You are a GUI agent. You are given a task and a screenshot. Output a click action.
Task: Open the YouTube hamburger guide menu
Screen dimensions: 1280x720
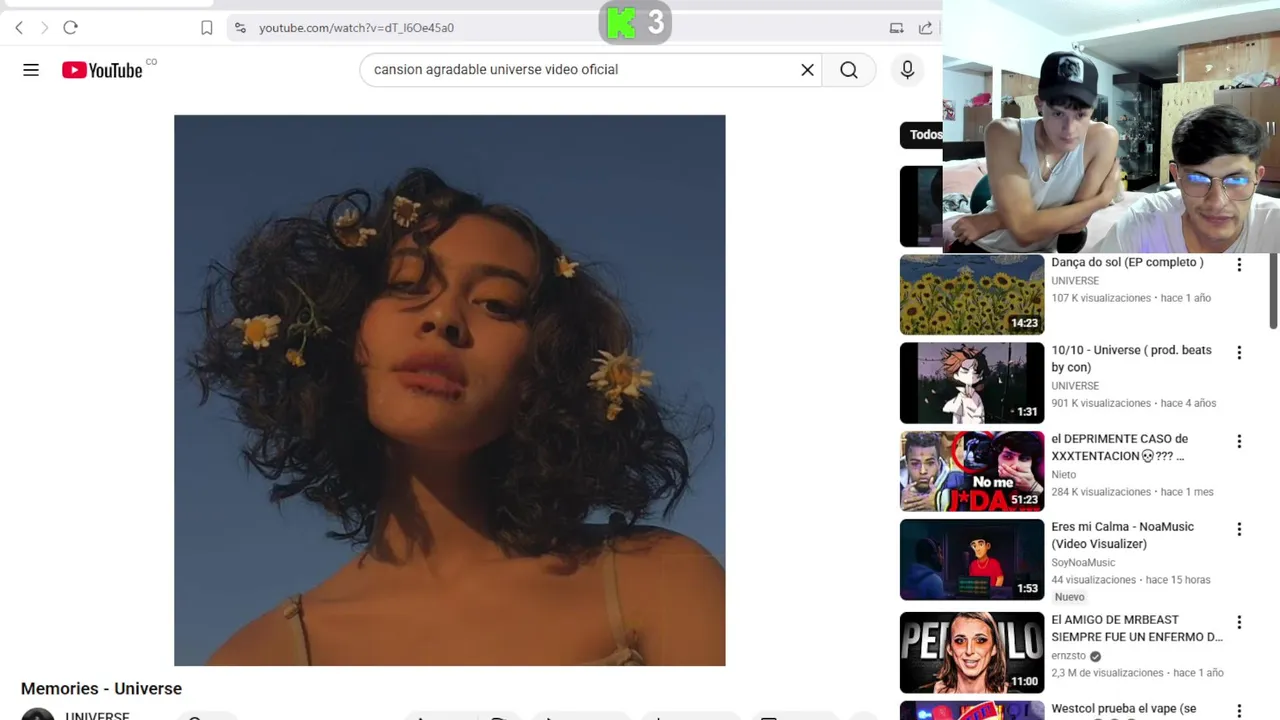coord(31,70)
